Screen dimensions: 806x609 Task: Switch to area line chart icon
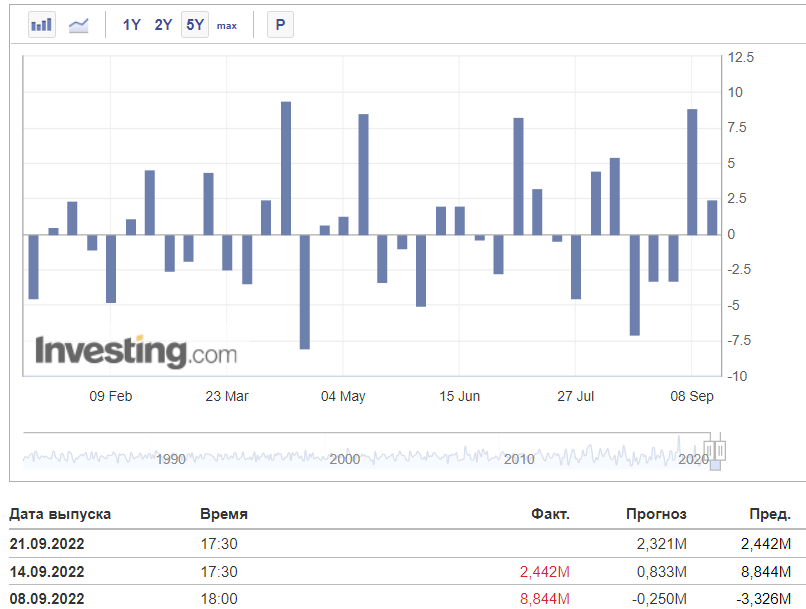pos(79,25)
